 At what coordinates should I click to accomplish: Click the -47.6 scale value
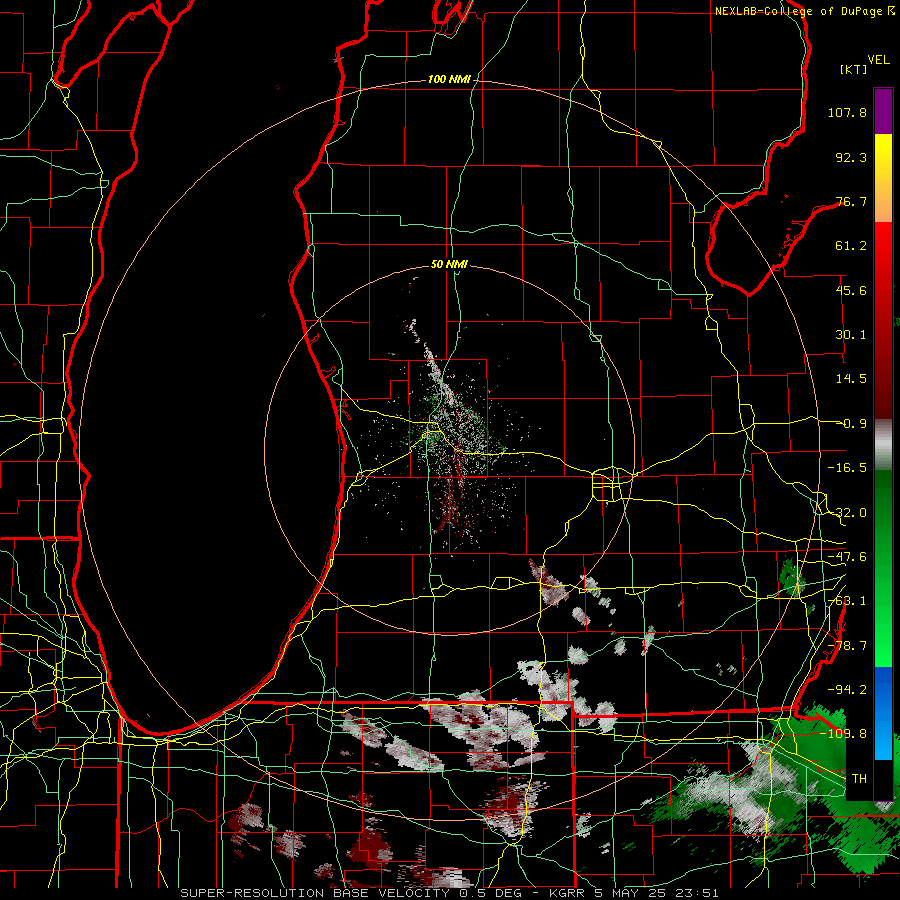coord(847,557)
